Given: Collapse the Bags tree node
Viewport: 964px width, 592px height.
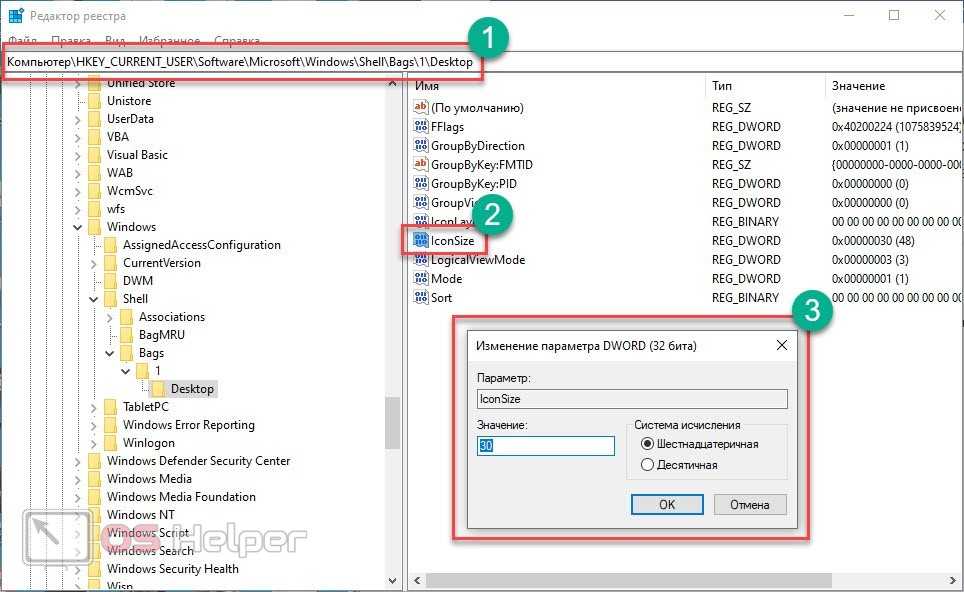Looking at the screenshot, I should coord(109,353).
